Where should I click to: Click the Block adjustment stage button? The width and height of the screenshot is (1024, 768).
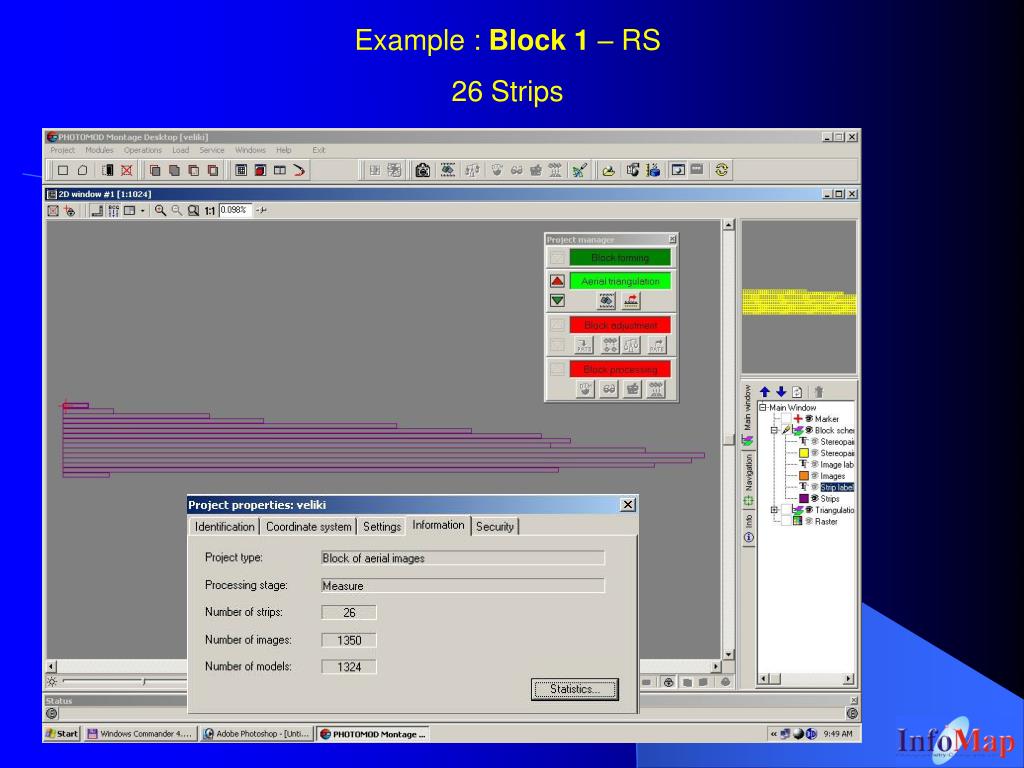coord(620,325)
